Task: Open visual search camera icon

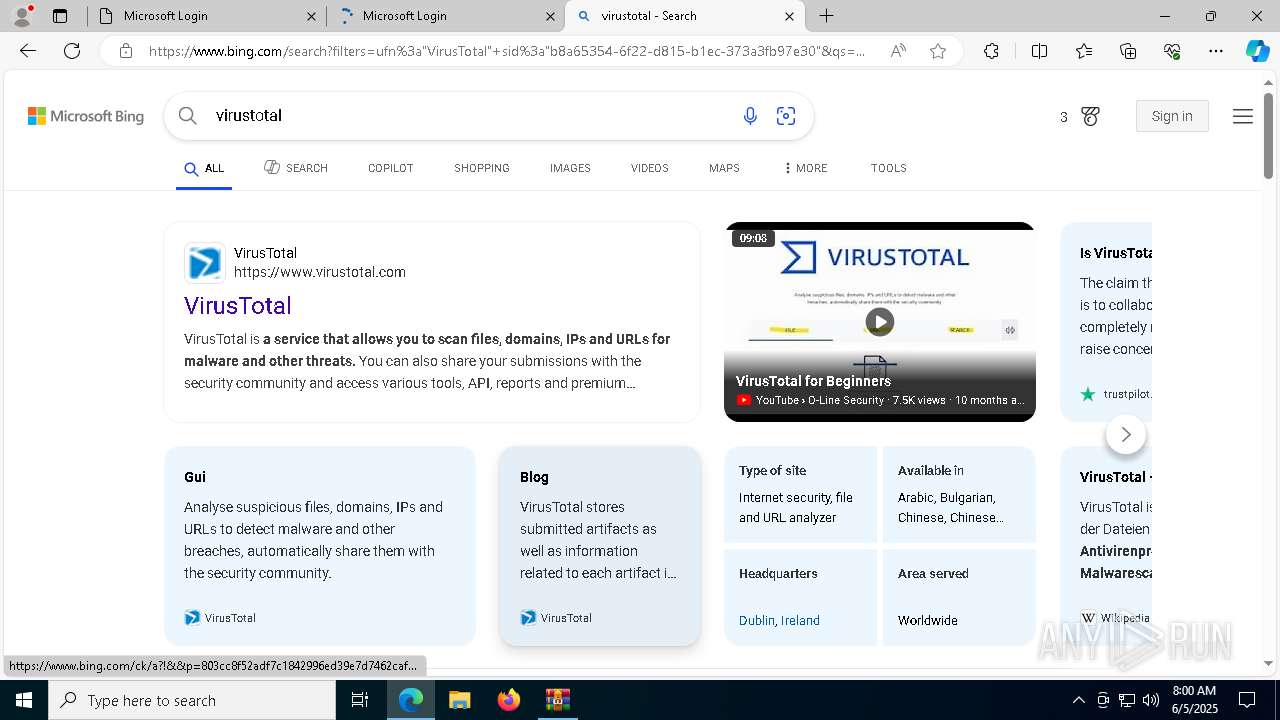Action: click(x=786, y=116)
